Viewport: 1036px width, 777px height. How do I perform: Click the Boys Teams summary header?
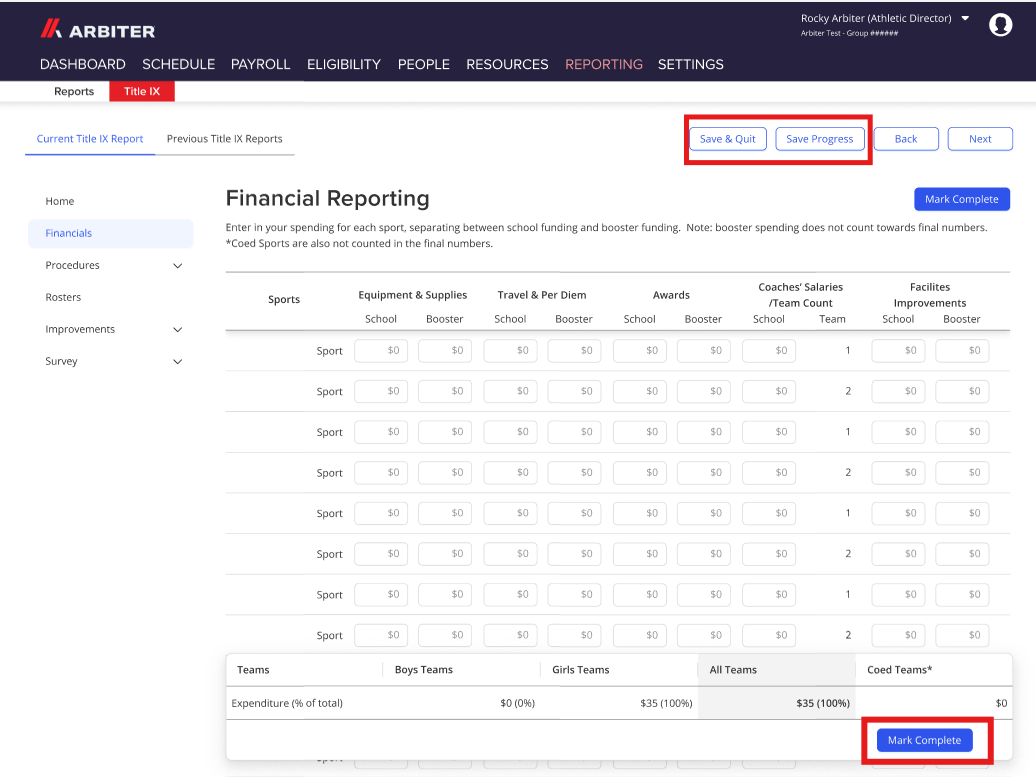click(x=424, y=669)
